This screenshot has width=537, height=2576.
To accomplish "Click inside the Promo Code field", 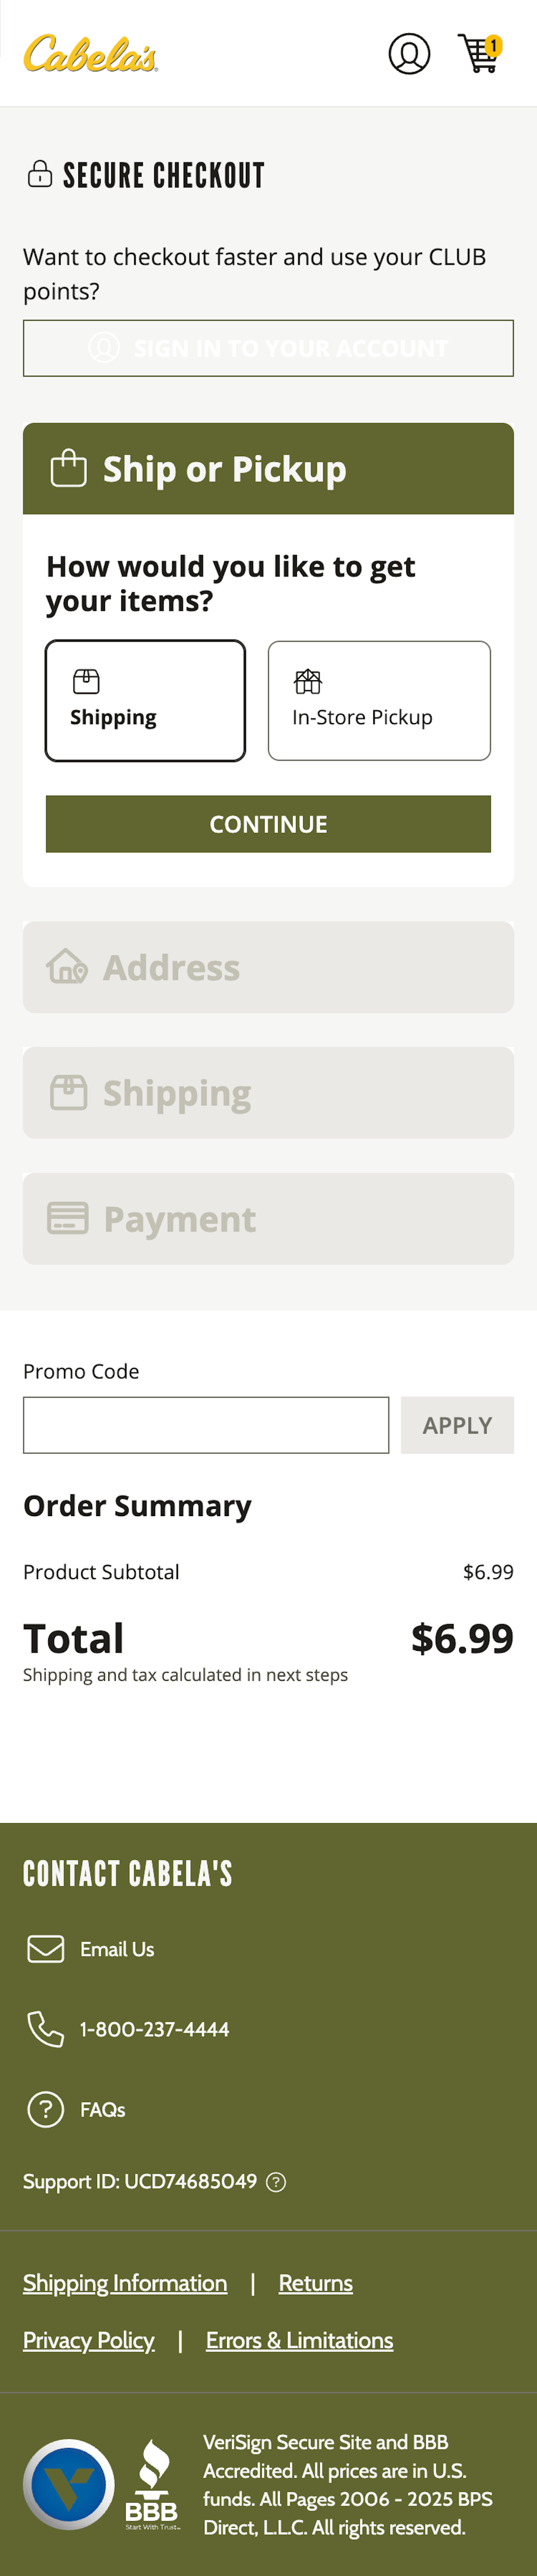I will pos(205,1424).
